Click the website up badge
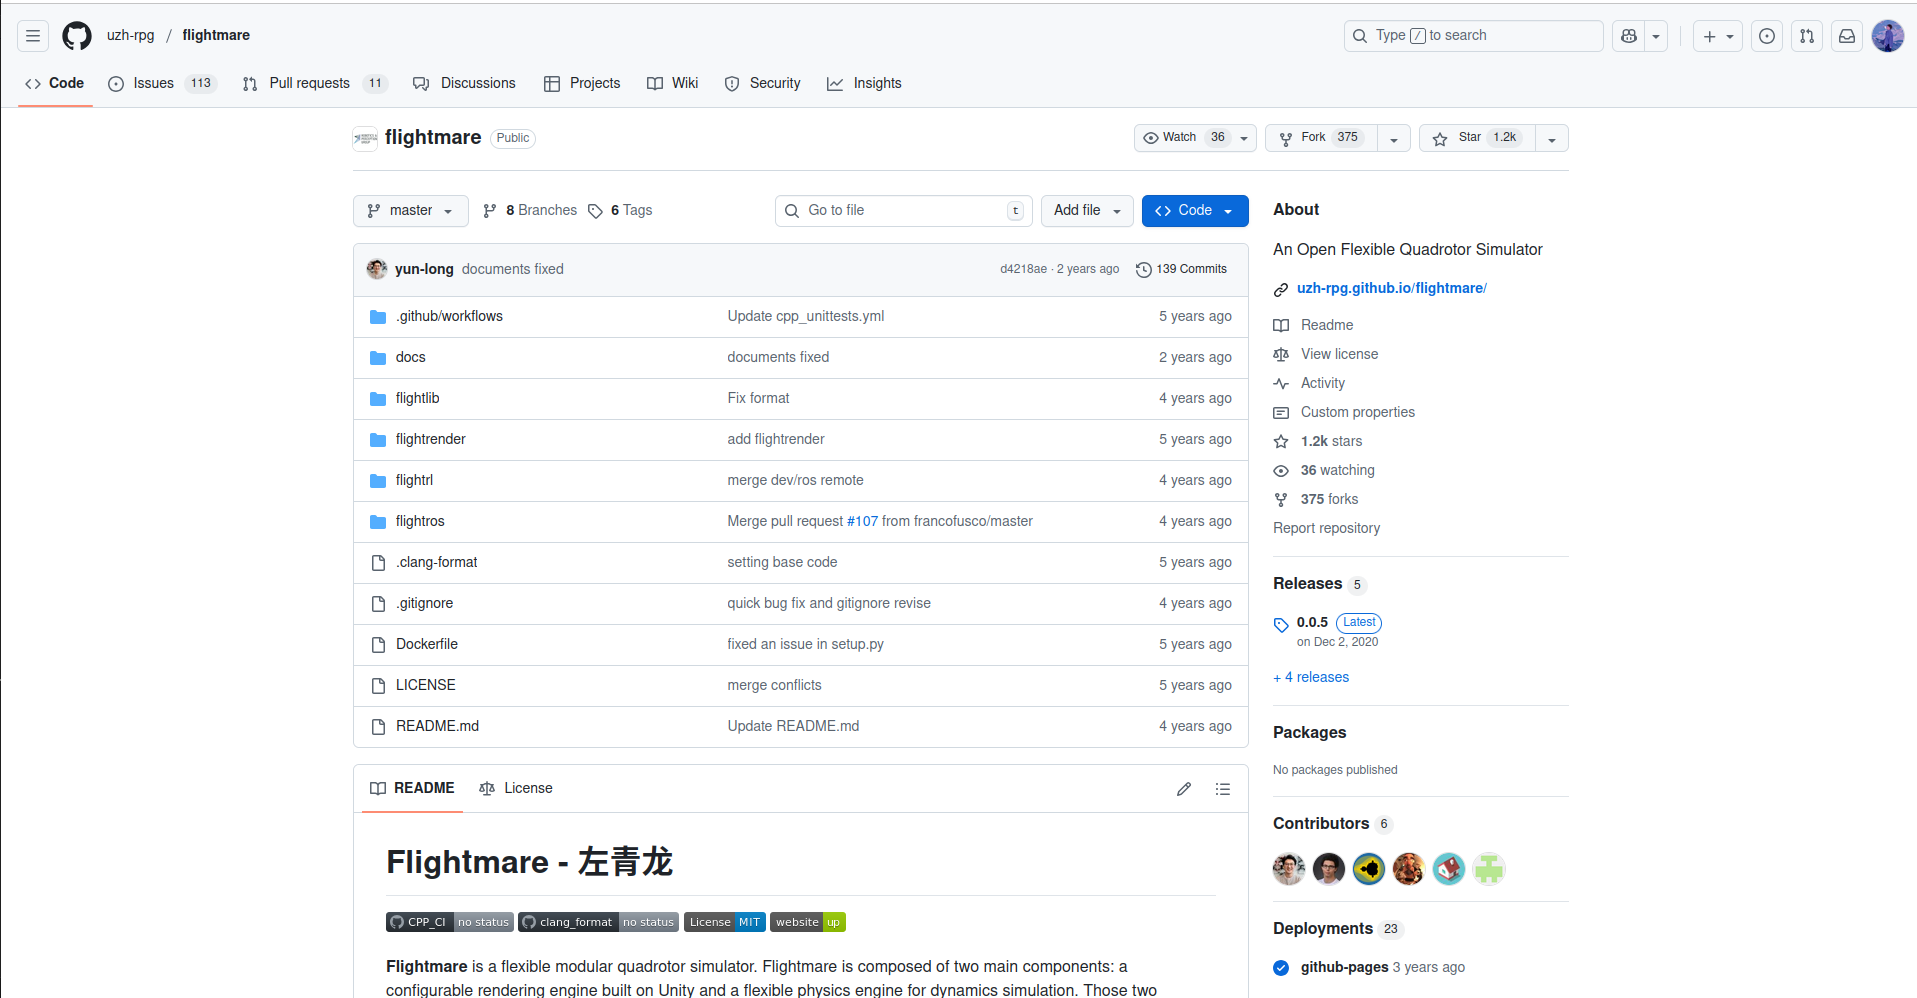The width and height of the screenshot is (1917, 998). (x=808, y=922)
